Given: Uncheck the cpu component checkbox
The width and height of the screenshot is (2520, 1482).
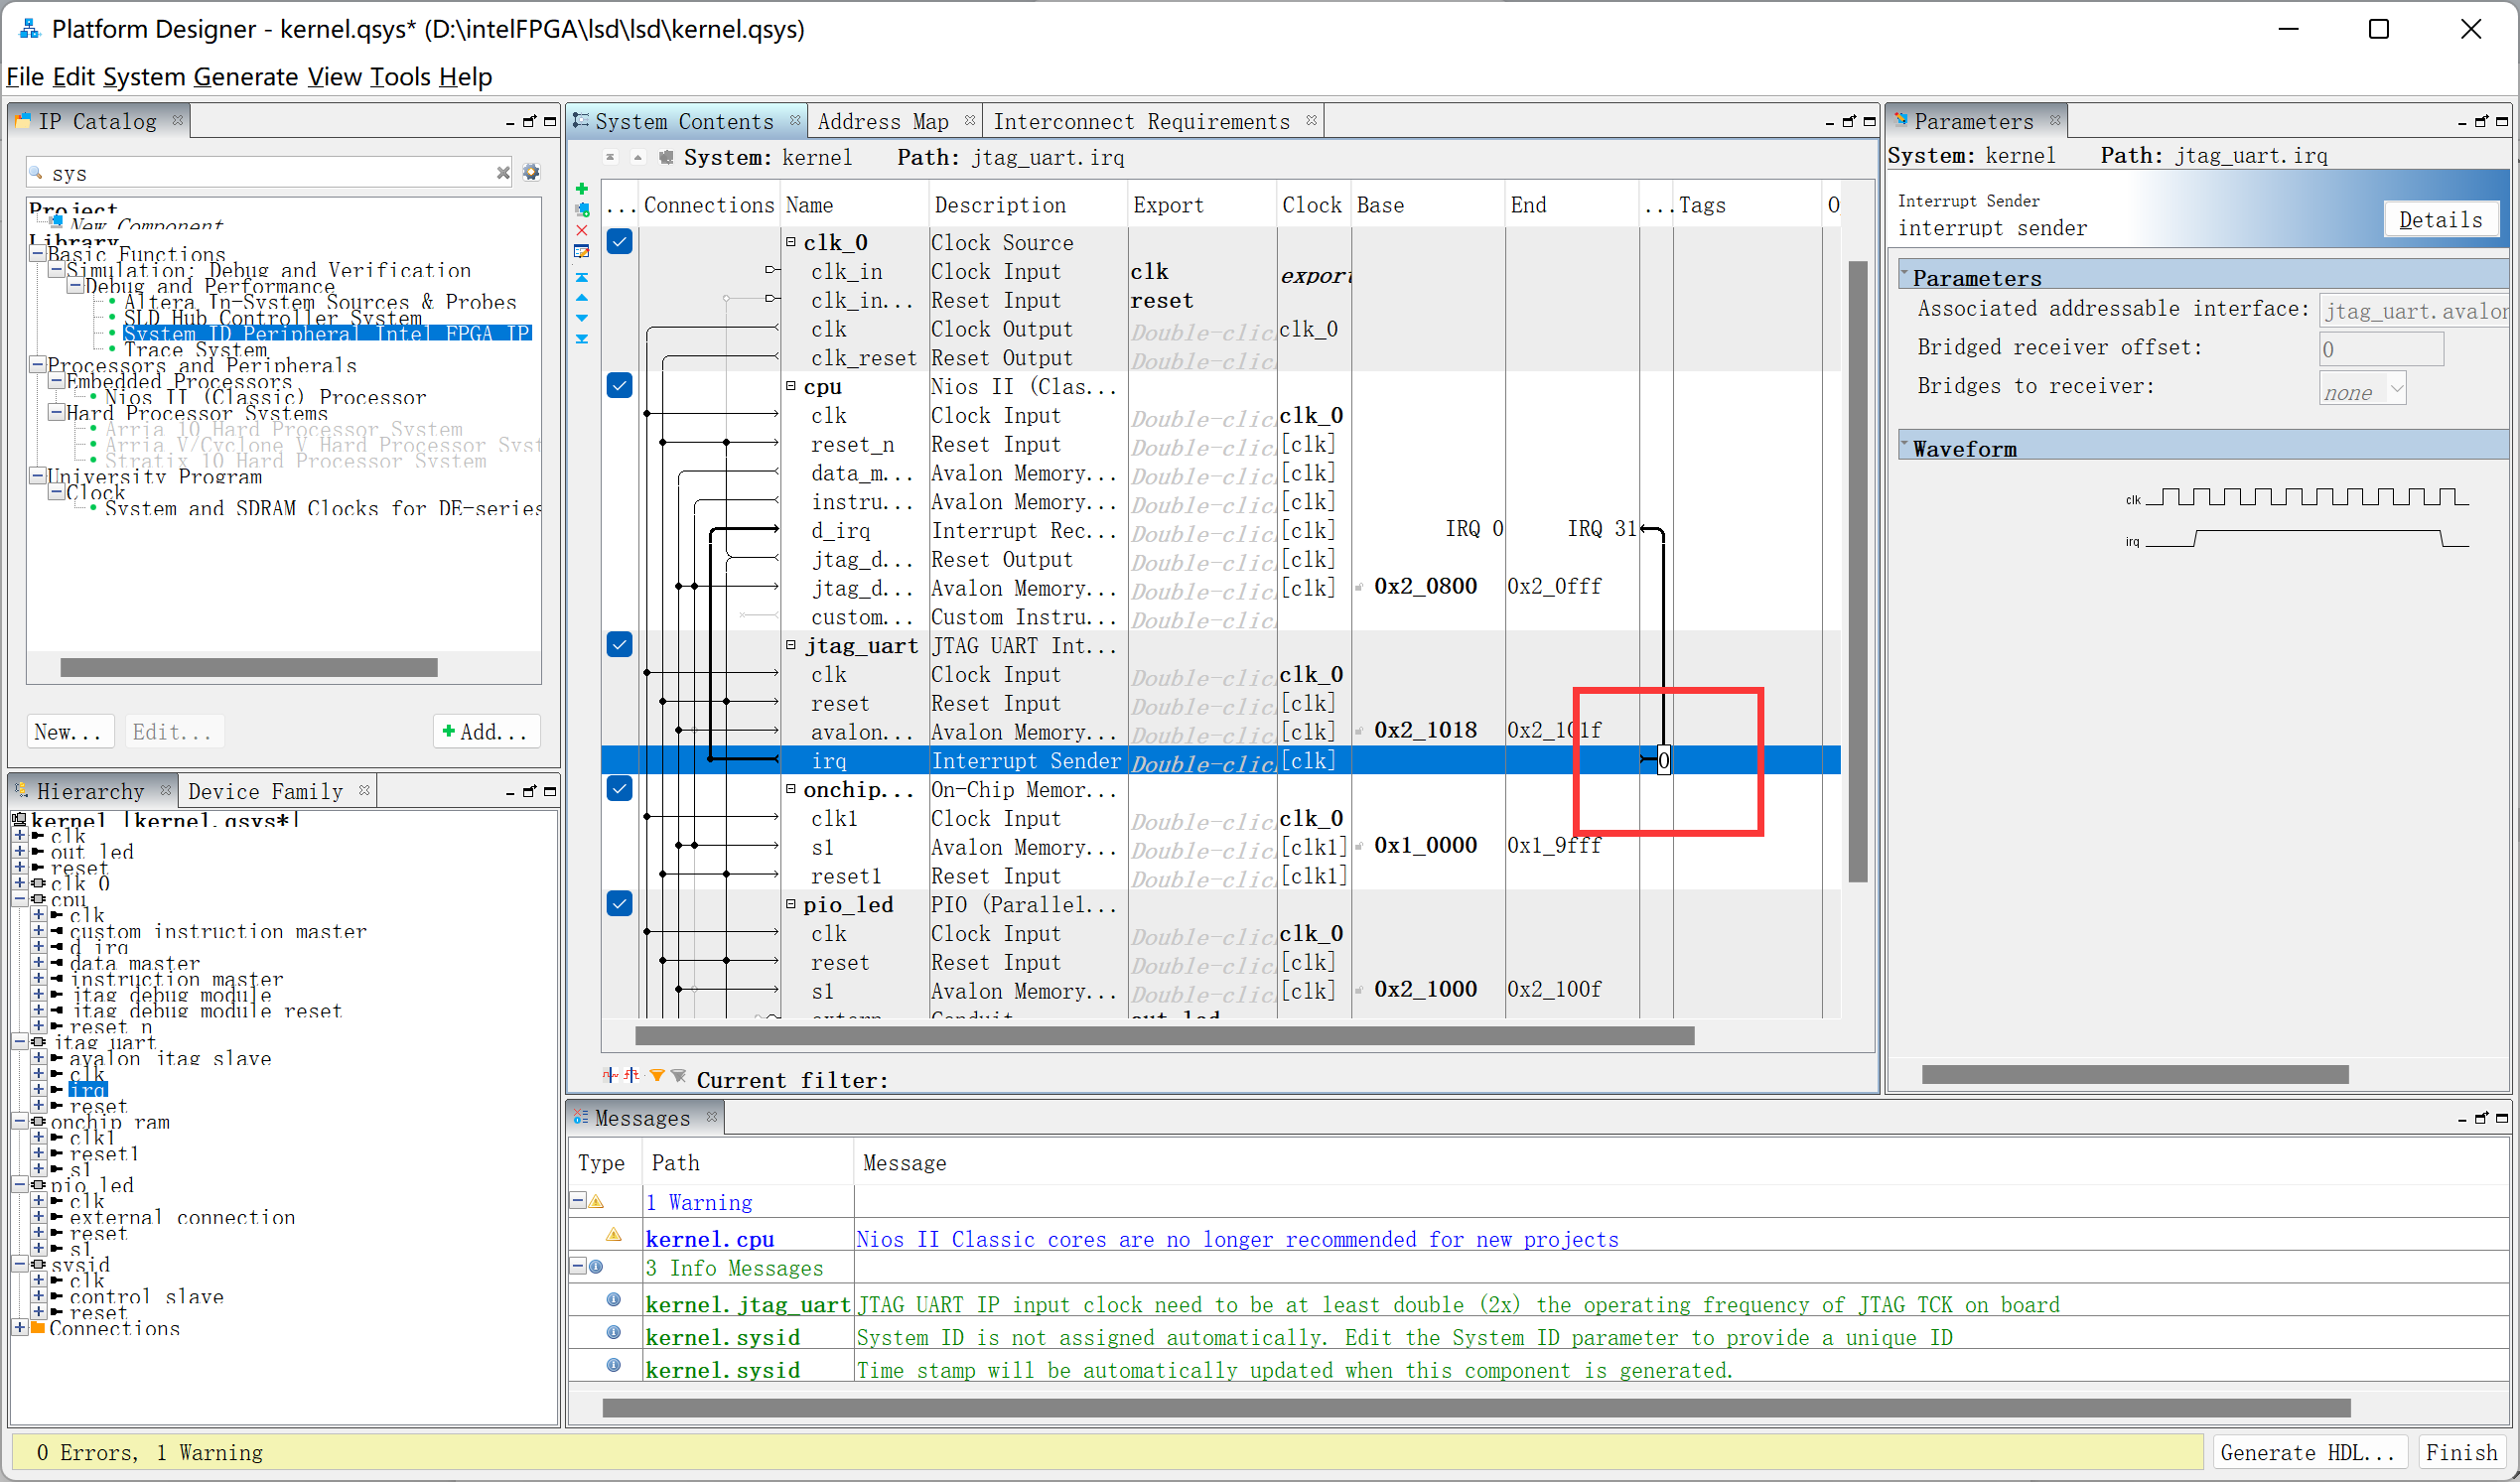Looking at the screenshot, I should (x=620, y=386).
